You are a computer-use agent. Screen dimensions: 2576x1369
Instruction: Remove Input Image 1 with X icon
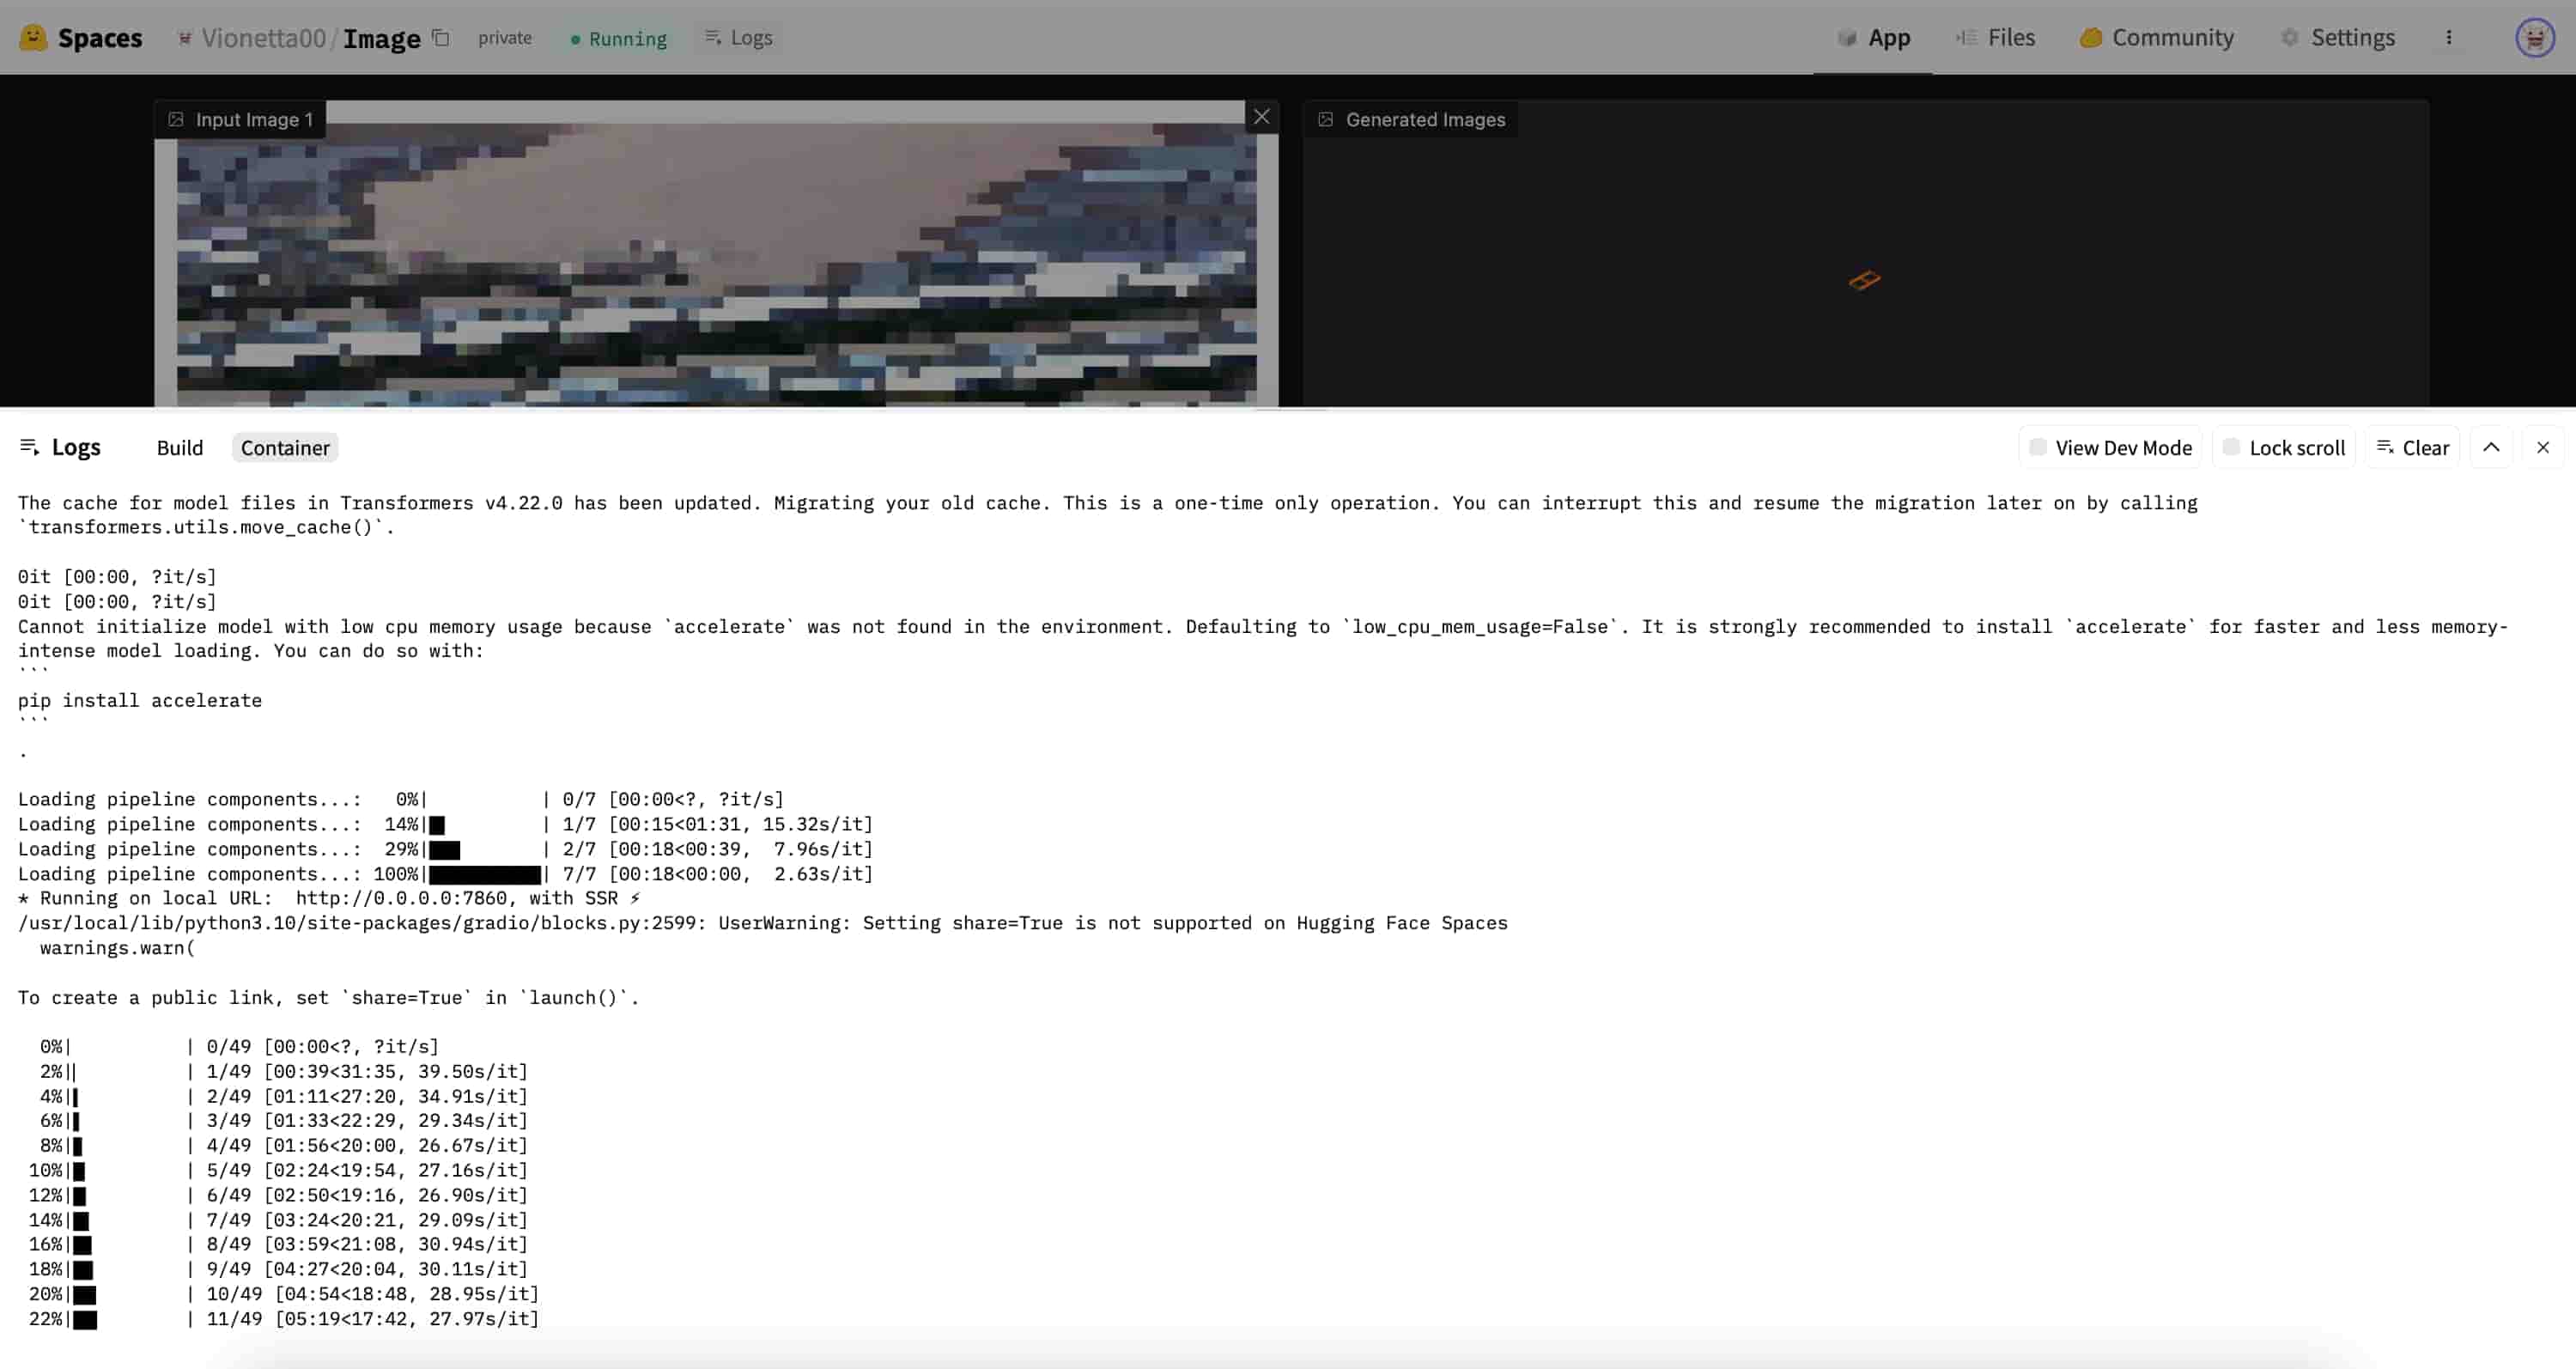[1262, 117]
